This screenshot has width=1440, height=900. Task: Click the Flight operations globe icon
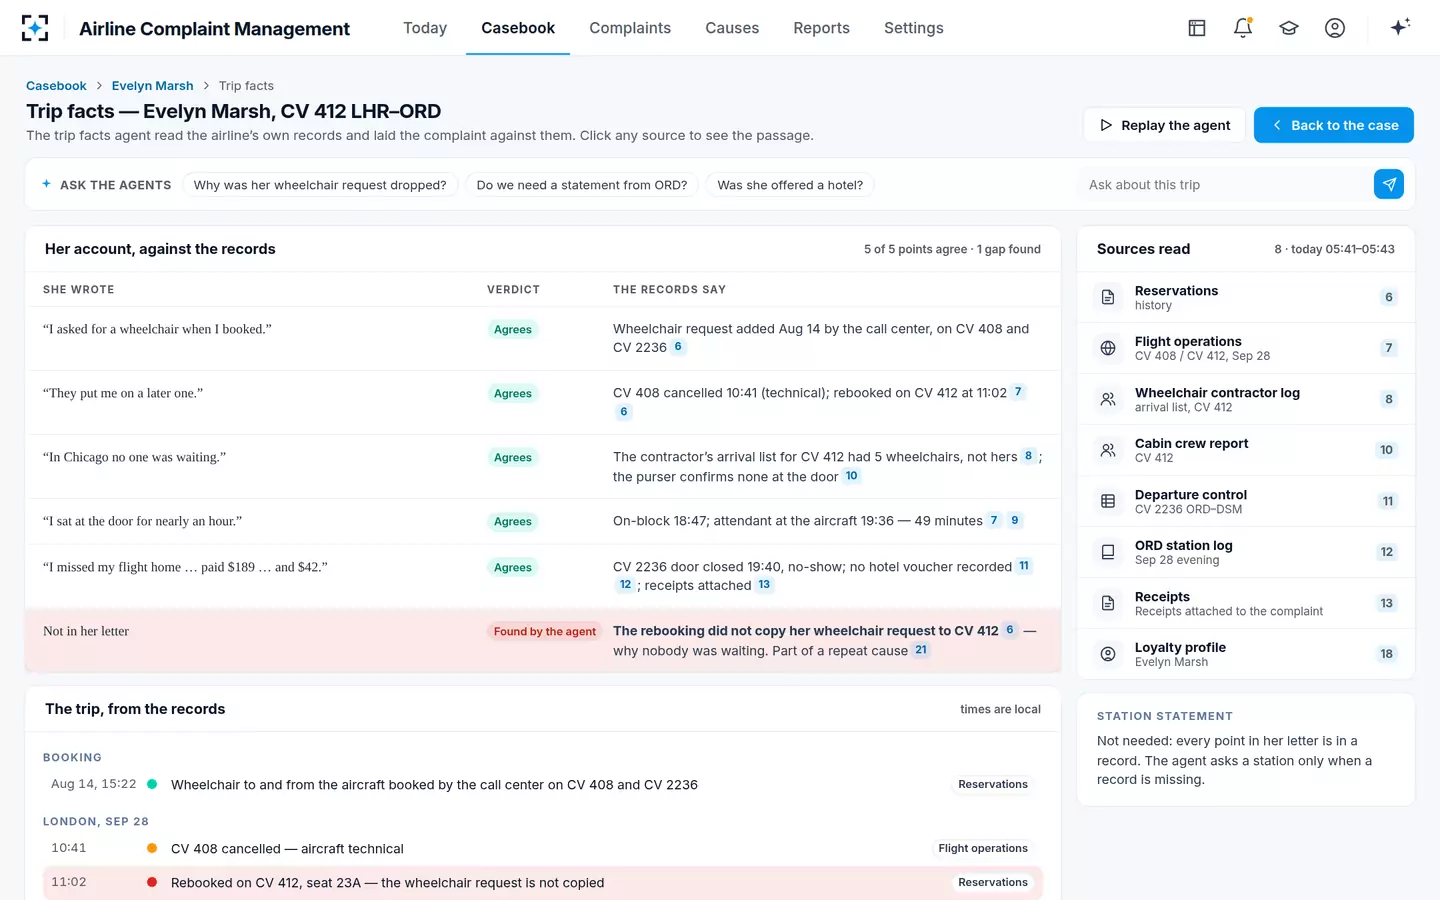pos(1108,348)
